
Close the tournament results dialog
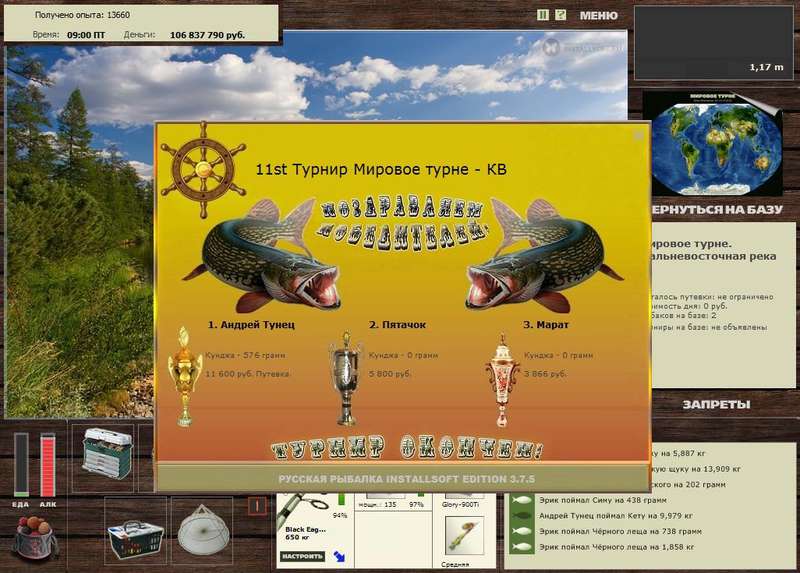(x=638, y=136)
